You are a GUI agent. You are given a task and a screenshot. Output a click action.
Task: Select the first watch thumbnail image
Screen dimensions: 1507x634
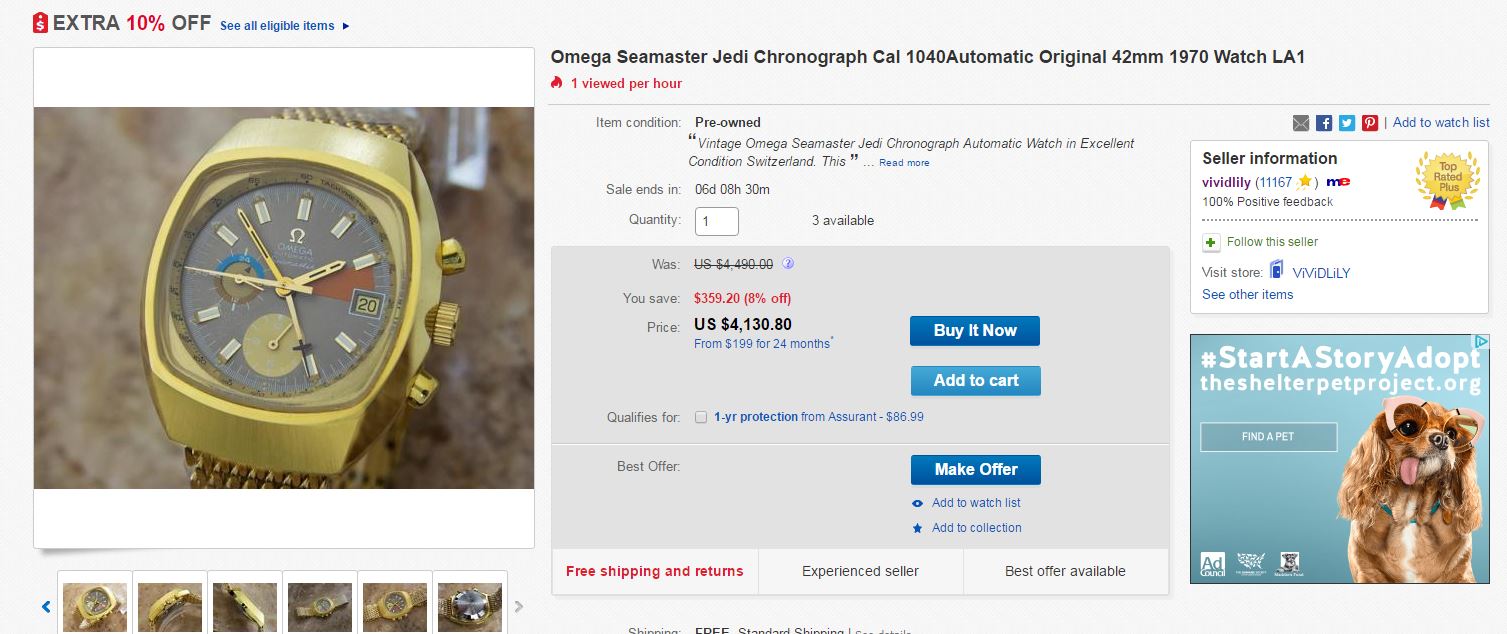[95, 605]
